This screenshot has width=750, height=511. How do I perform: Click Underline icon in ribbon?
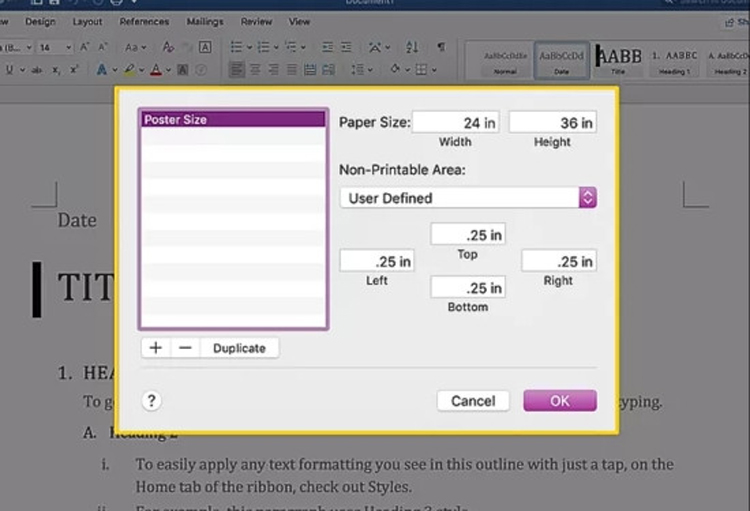click(10, 70)
